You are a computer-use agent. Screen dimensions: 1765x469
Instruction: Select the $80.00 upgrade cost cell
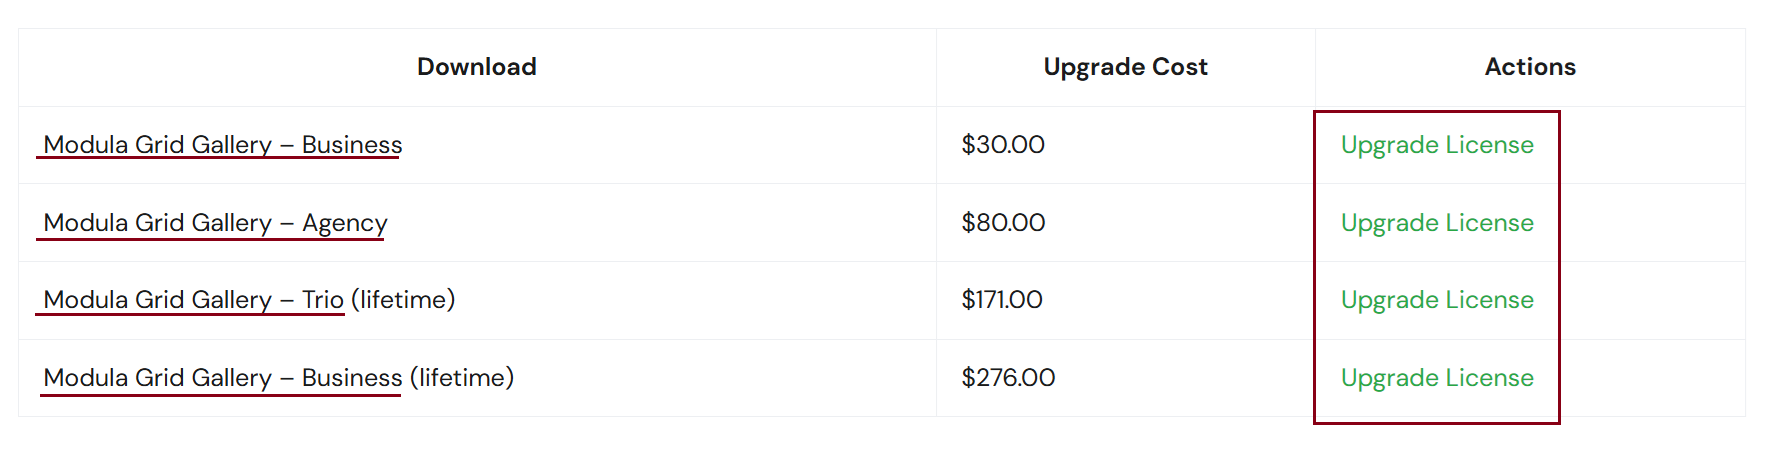1003,223
